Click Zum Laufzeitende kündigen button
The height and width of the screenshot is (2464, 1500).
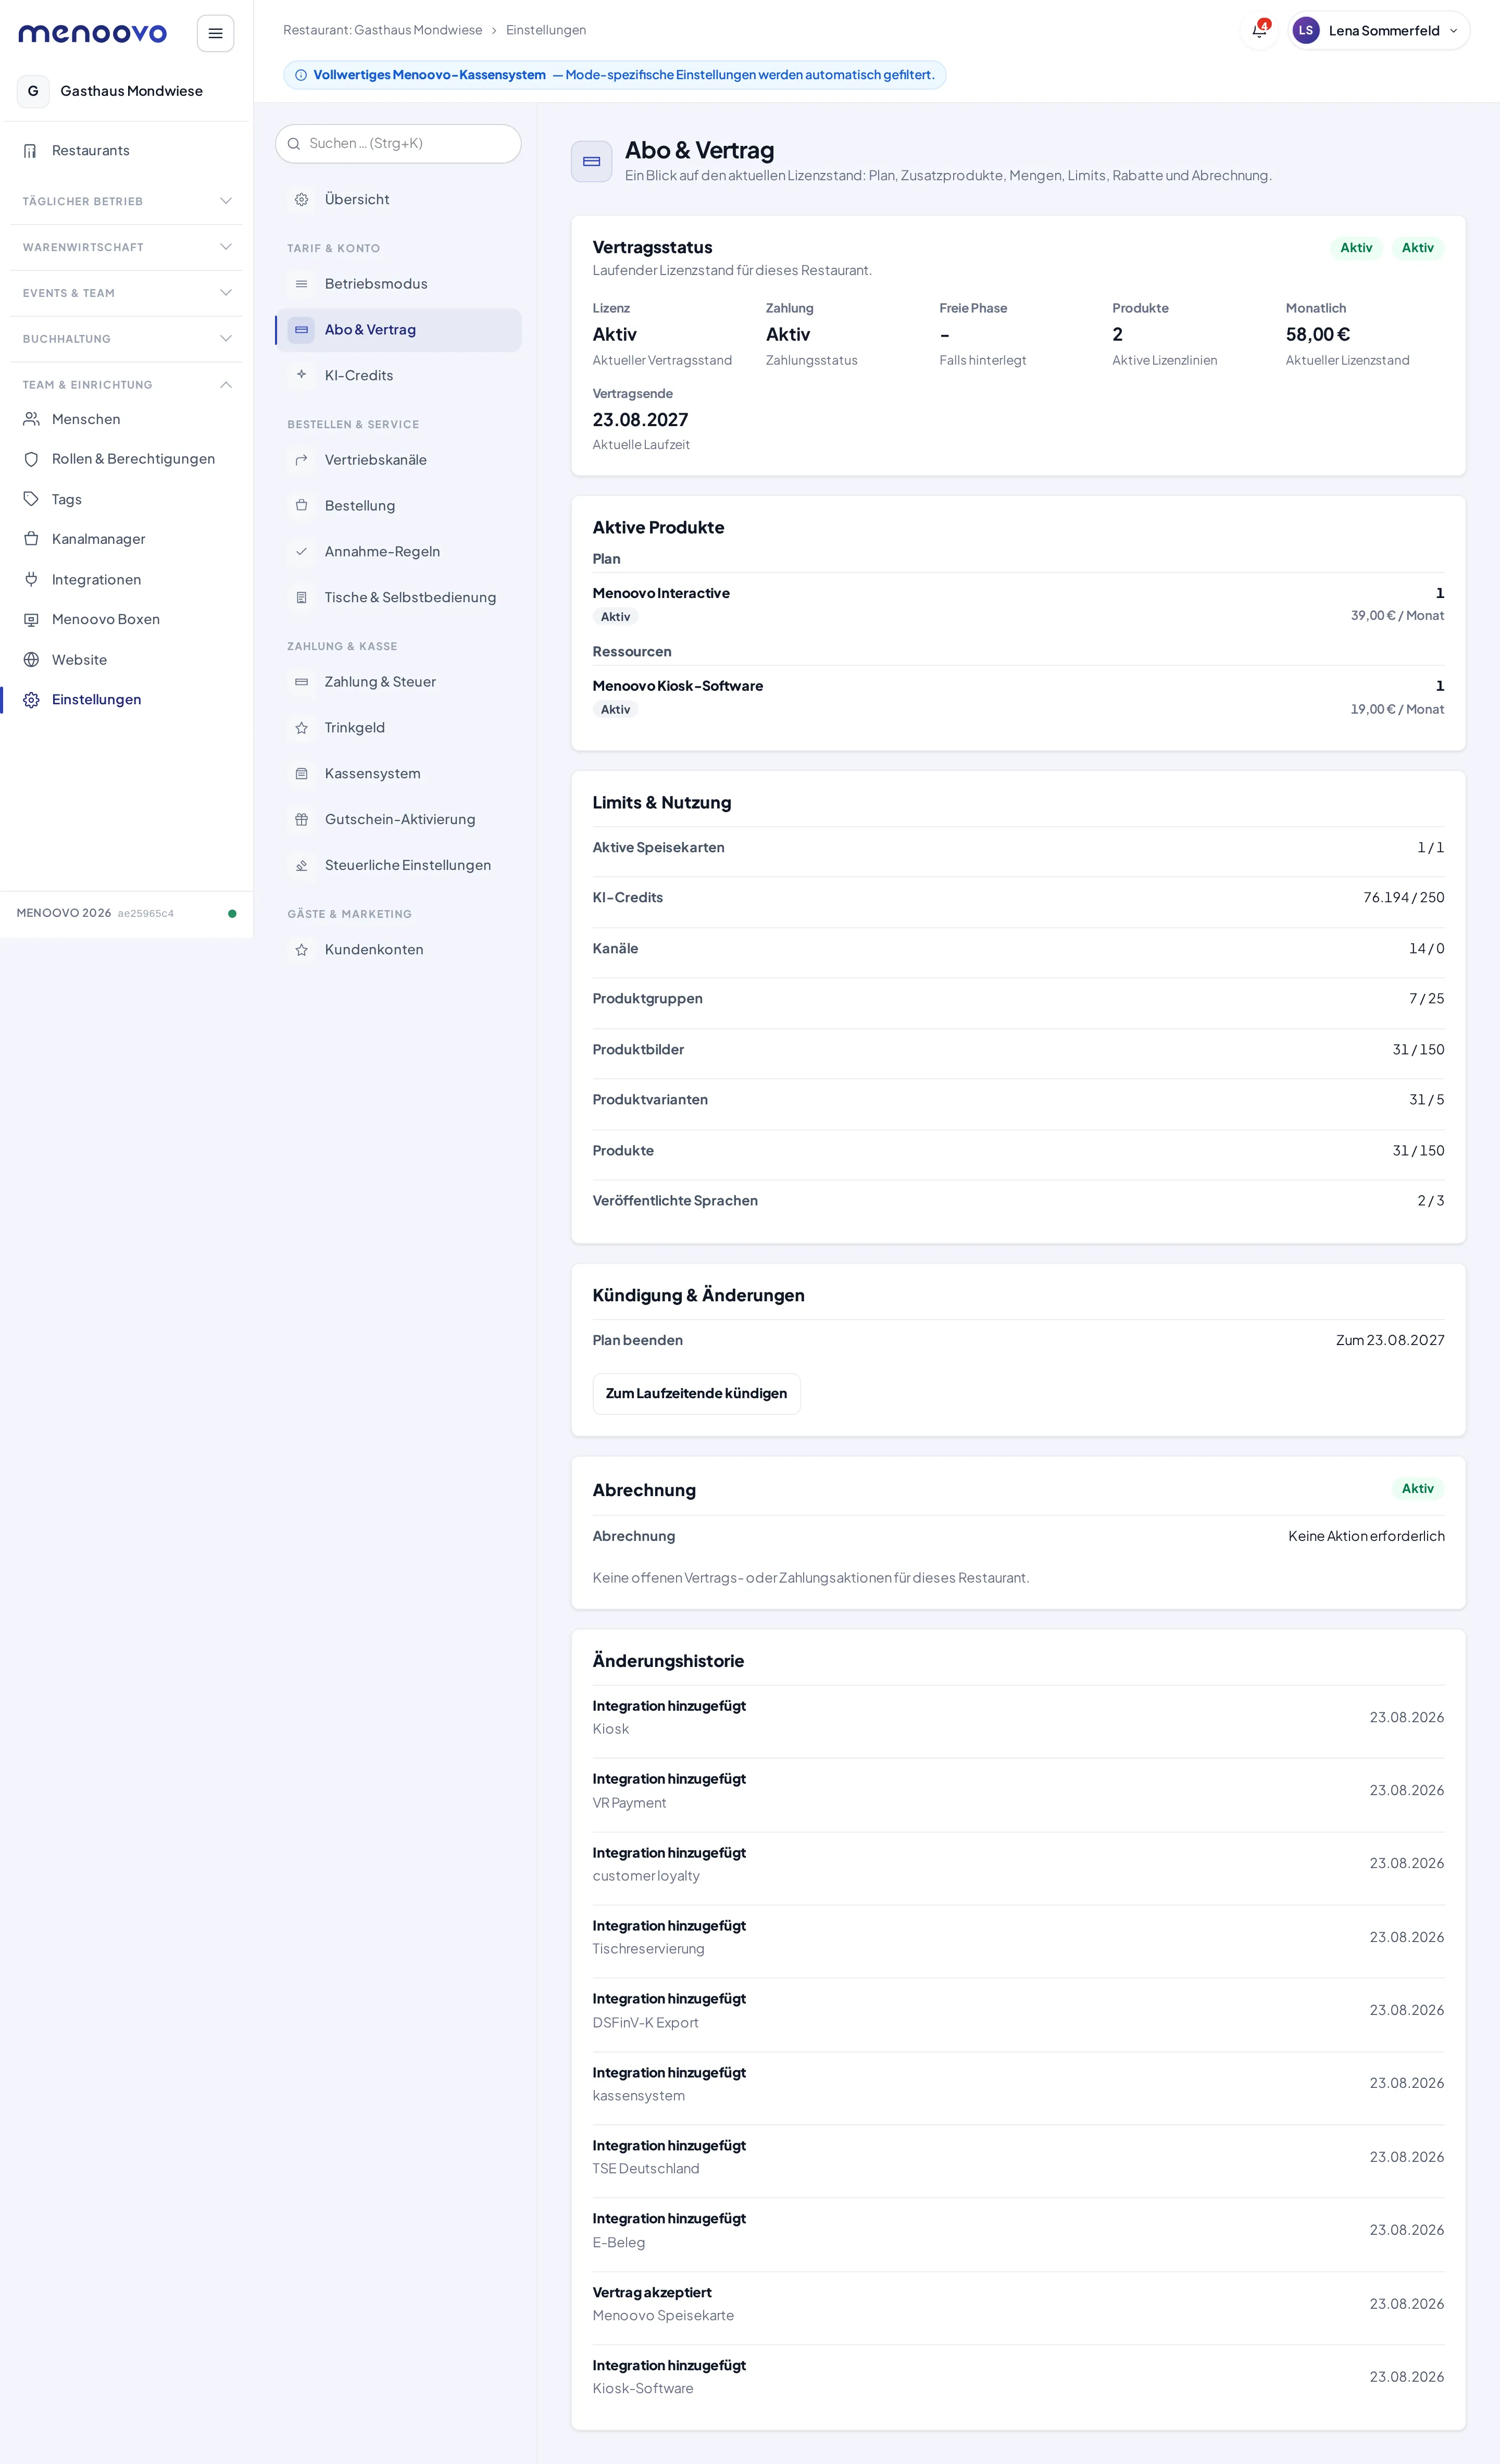point(696,1393)
